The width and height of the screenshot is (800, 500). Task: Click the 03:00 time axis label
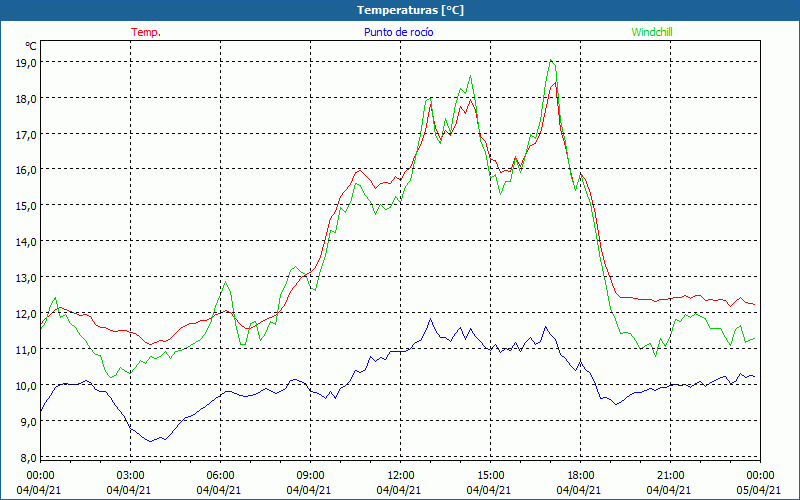(131, 476)
